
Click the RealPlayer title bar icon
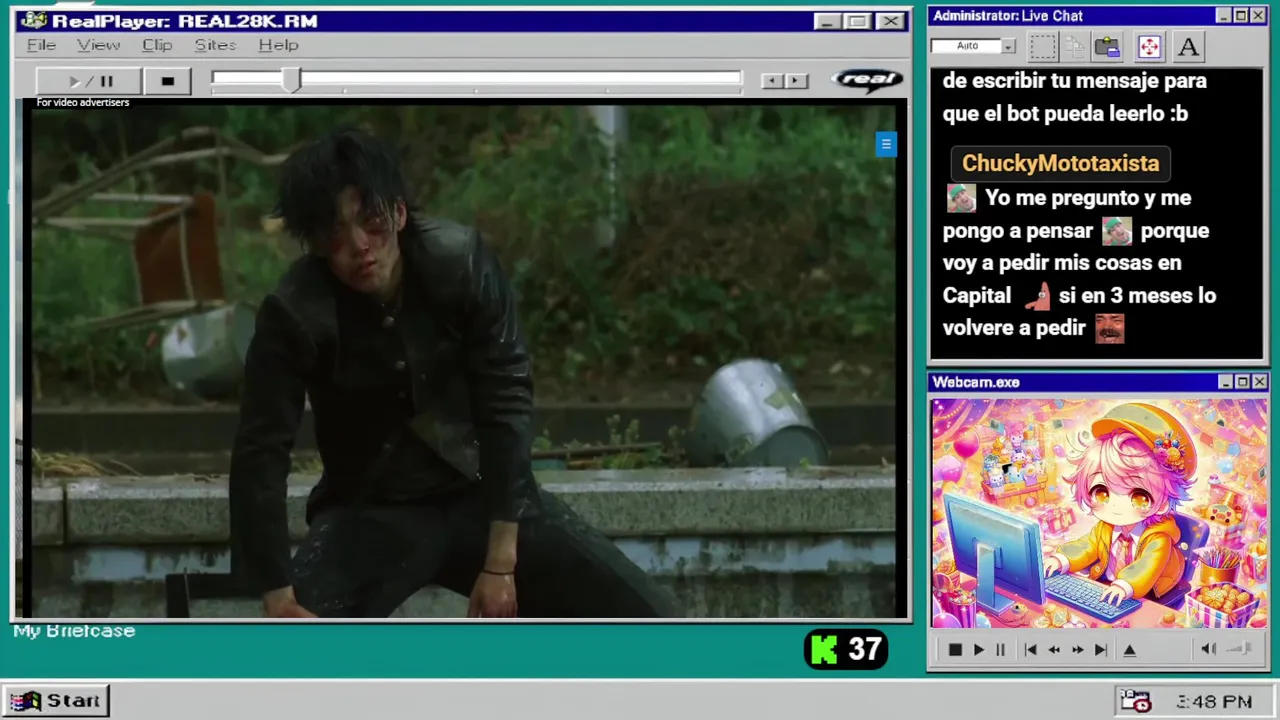(35, 21)
